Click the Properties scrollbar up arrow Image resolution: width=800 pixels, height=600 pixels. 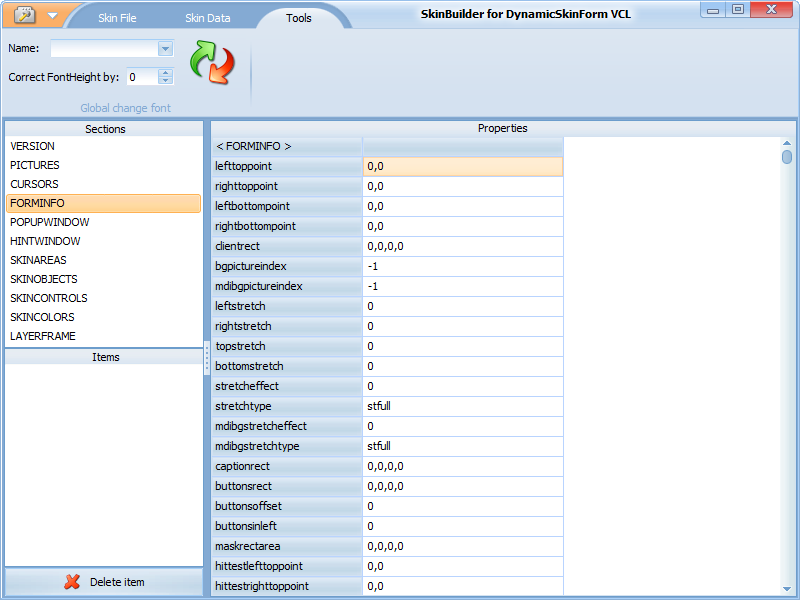(787, 143)
